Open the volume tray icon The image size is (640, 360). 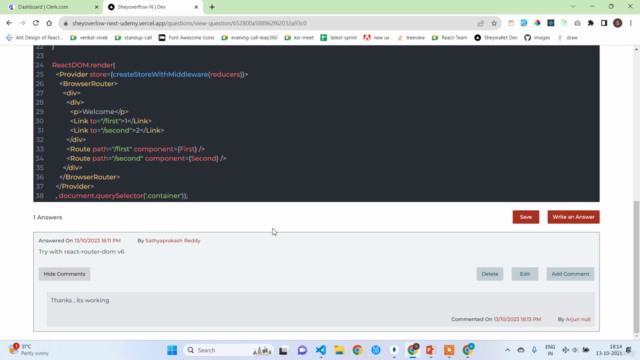tap(575, 350)
